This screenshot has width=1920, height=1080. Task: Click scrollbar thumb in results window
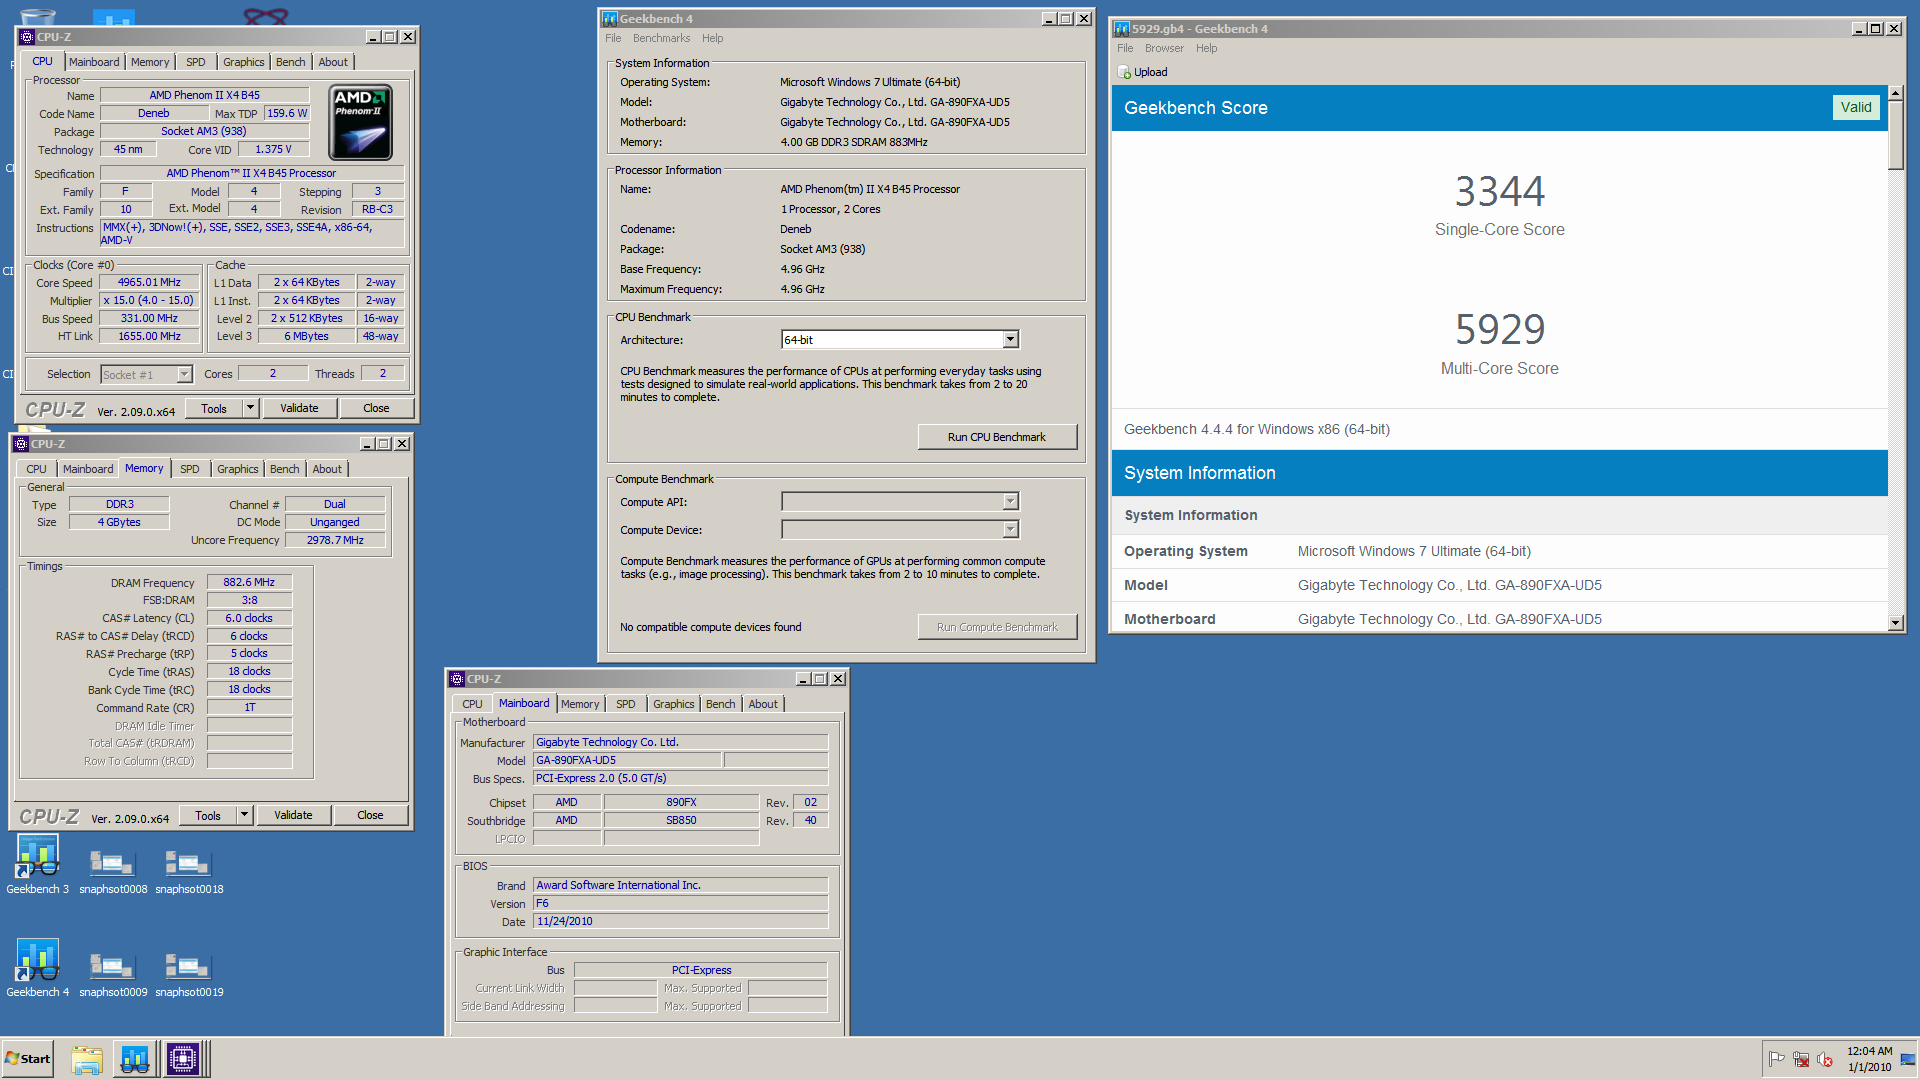[x=1896, y=135]
